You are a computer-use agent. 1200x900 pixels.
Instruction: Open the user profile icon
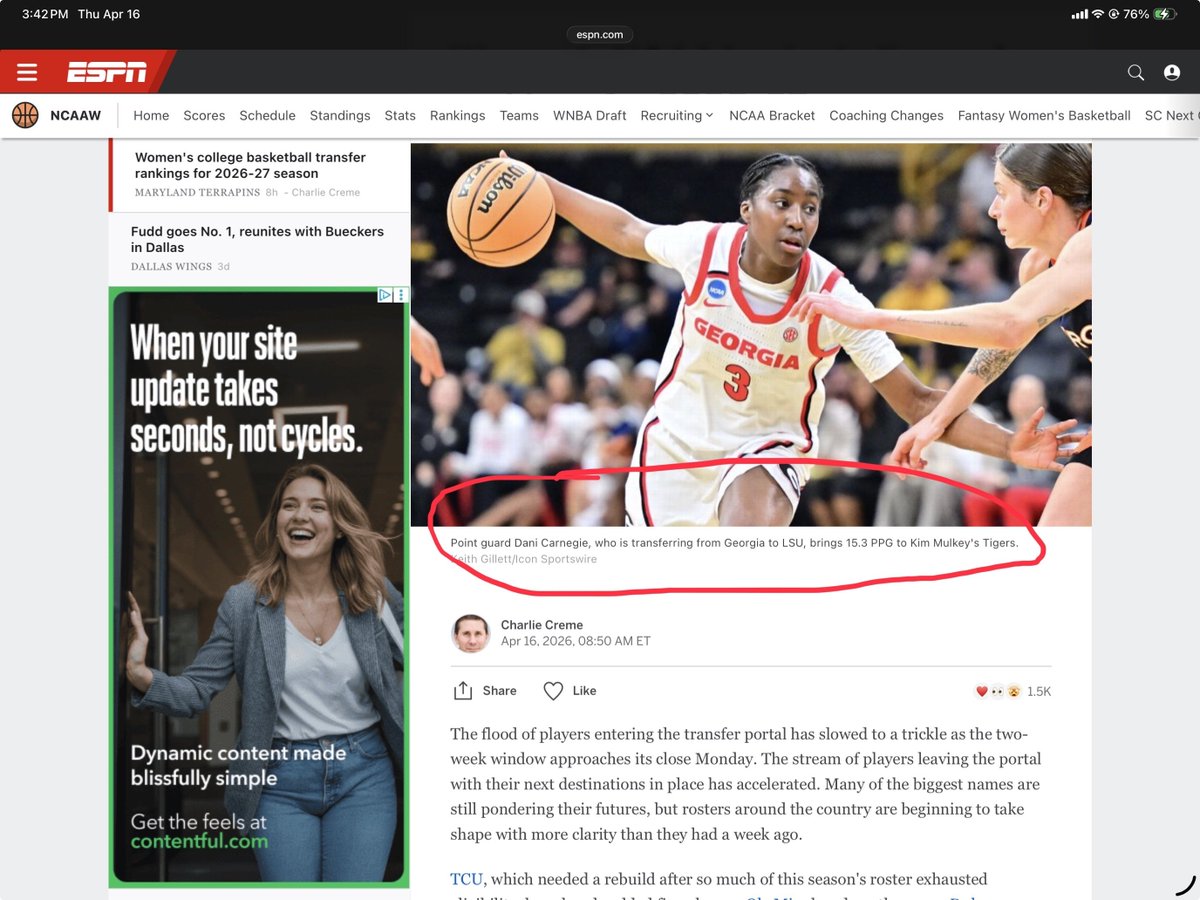(x=1172, y=72)
